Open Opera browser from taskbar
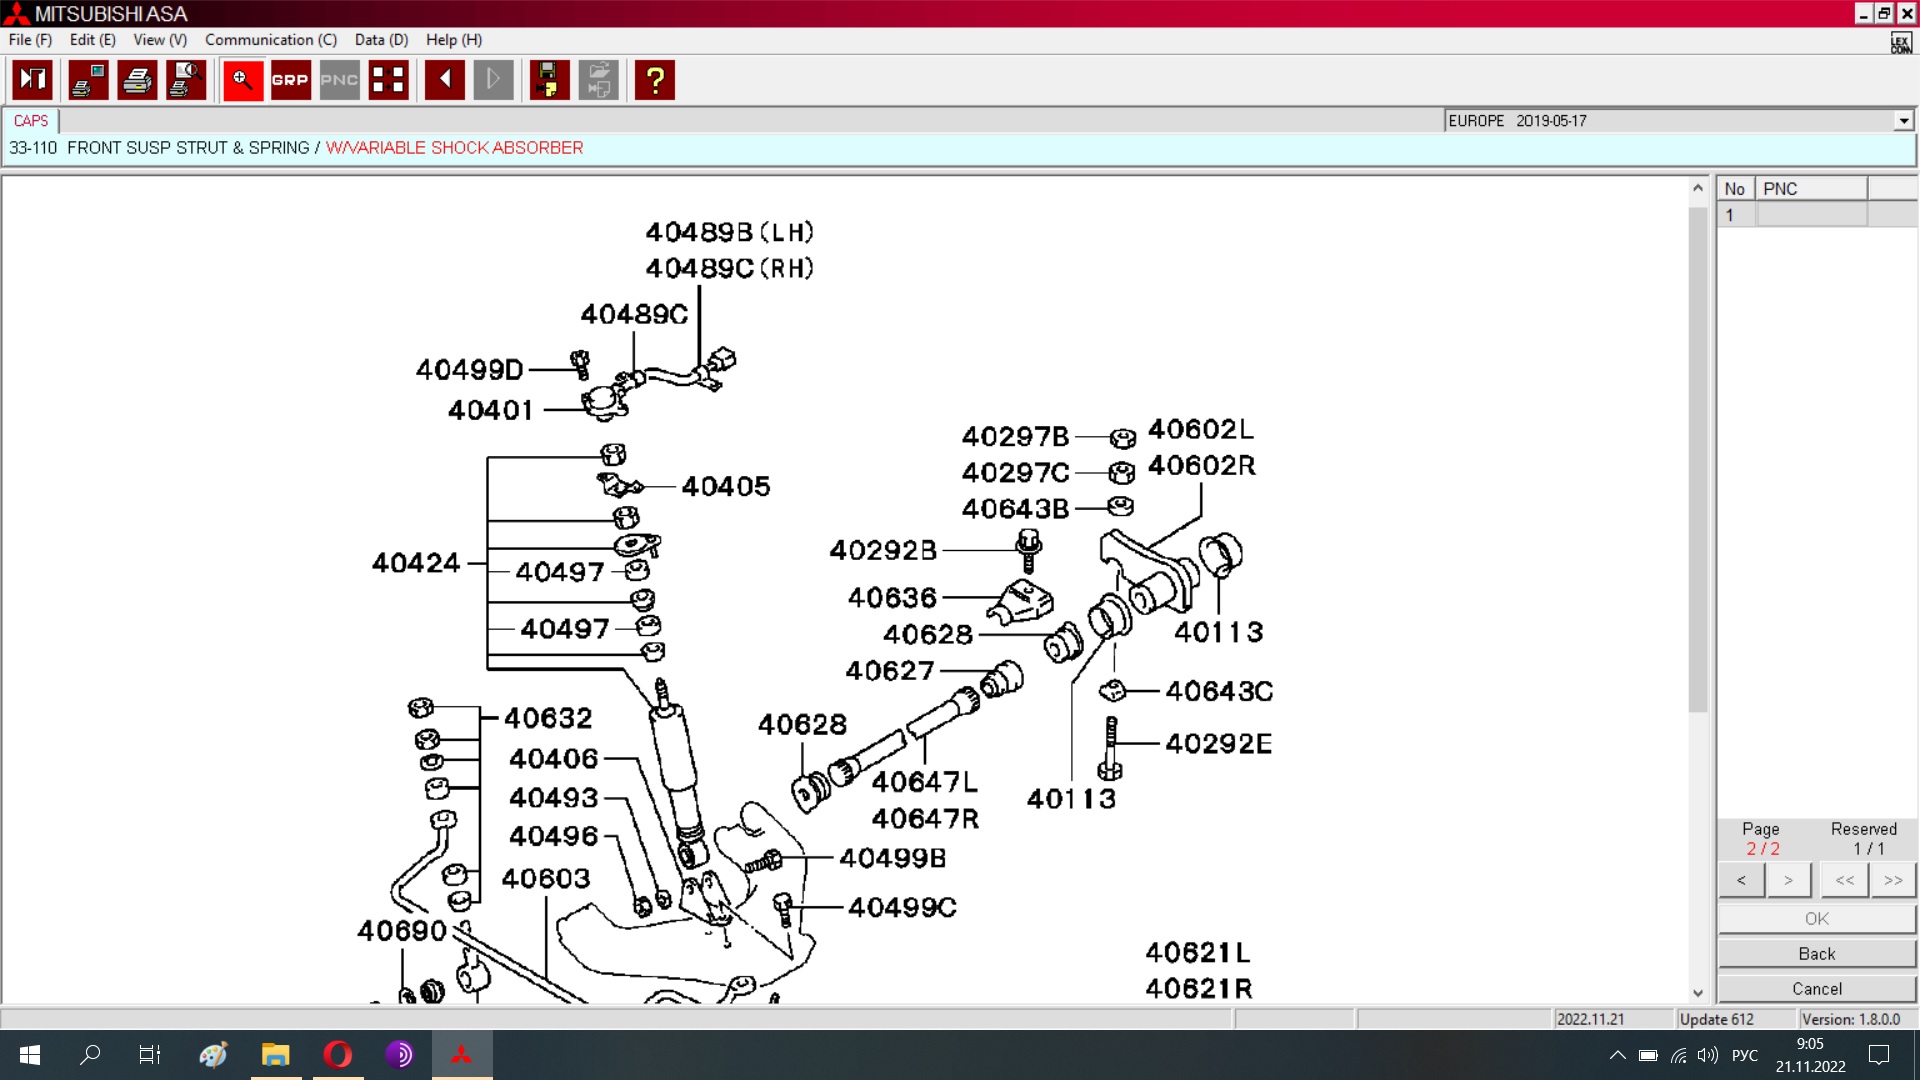The width and height of the screenshot is (1920, 1080). pos(338,1054)
